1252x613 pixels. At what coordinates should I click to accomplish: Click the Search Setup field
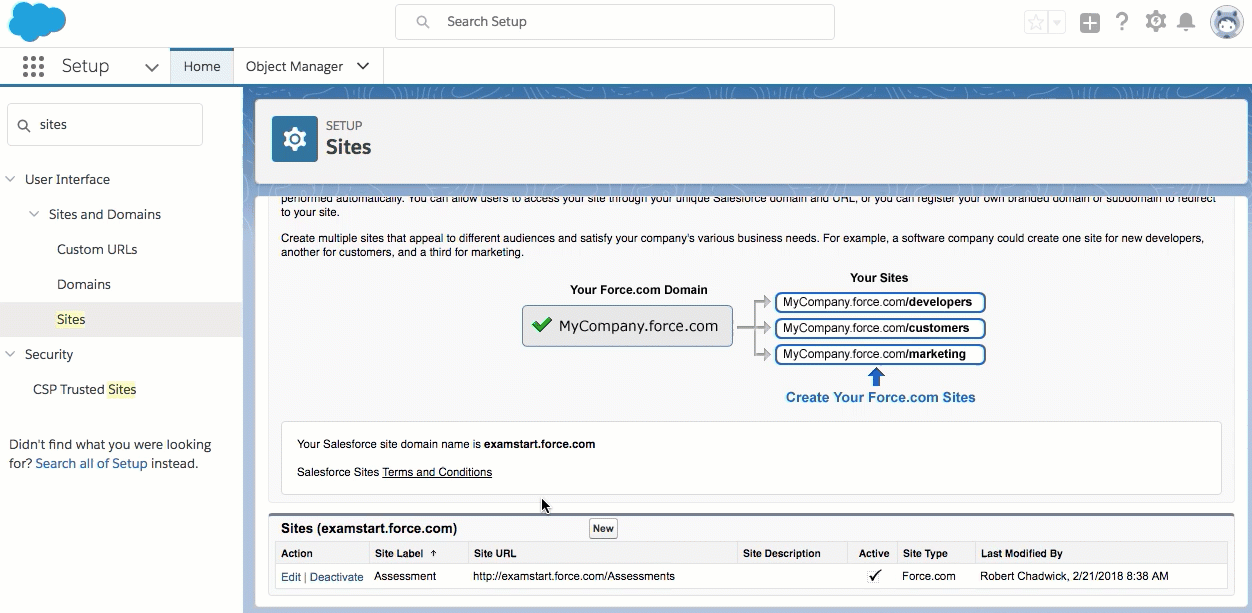click(615, 21)
